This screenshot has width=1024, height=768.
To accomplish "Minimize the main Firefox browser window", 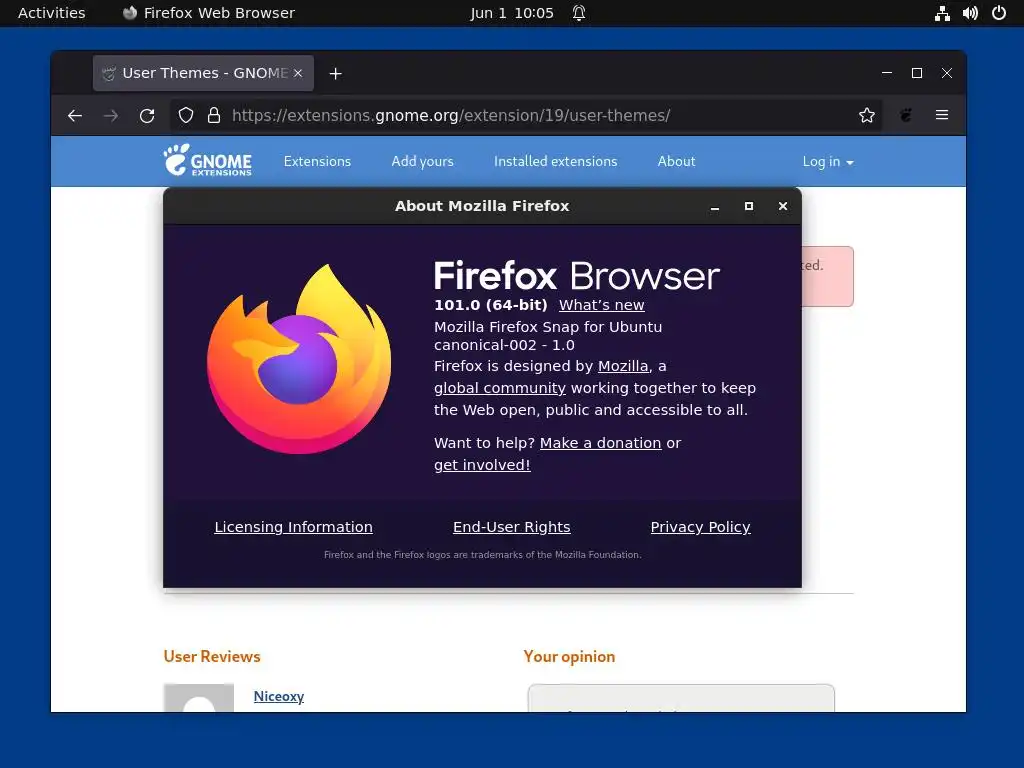I will [x=887, y=73].
